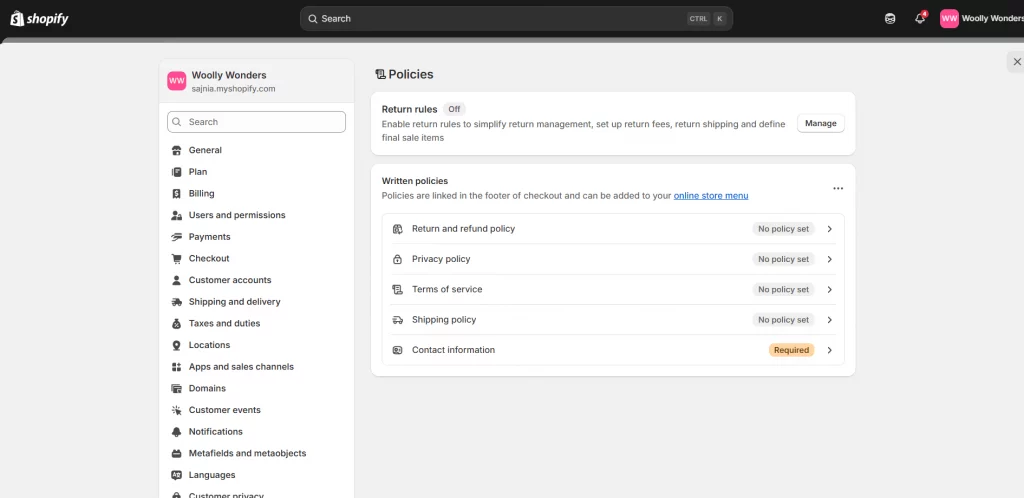This screenshot has height=498, width=1024.
Task: Open the Sidekick assistant icon
Action: (890, 19)
